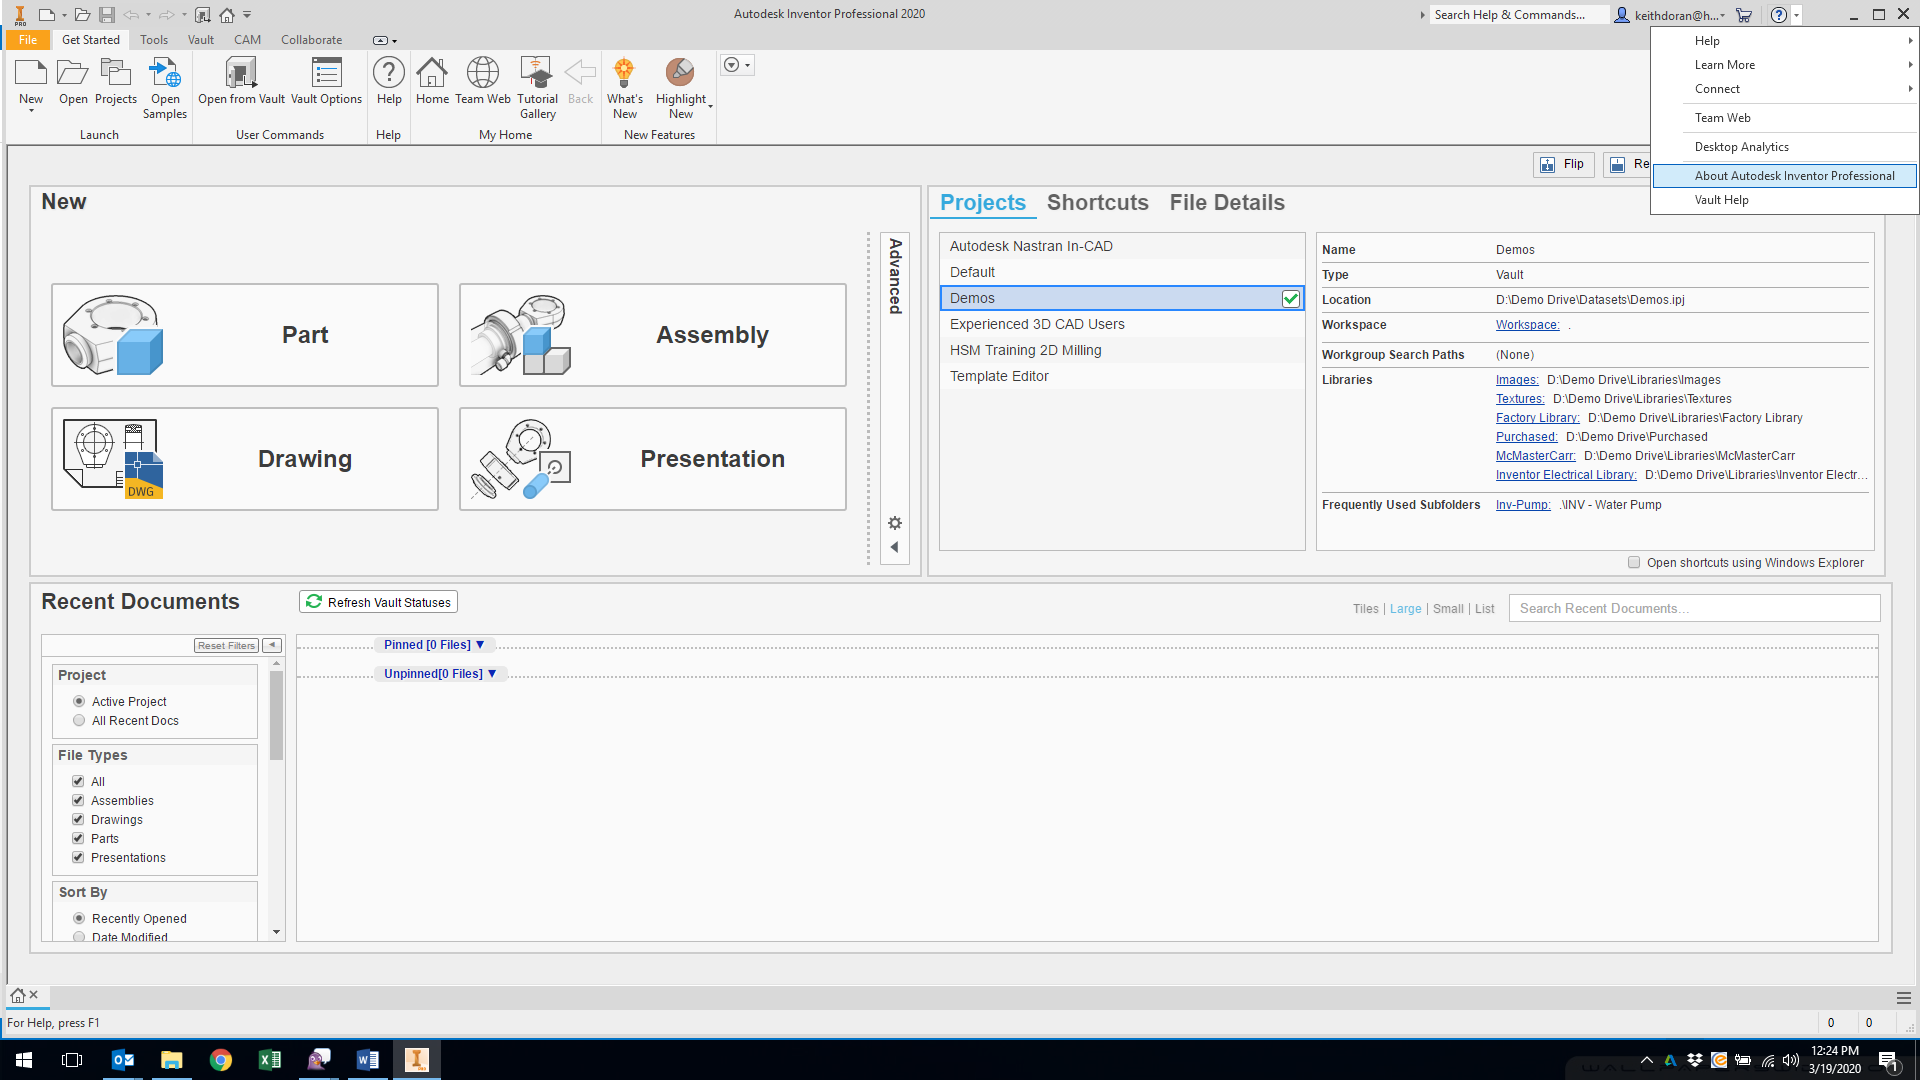Click the hamburger menu icon at bottom right
This screenshot has height=1080, width=1920.
1903,998
